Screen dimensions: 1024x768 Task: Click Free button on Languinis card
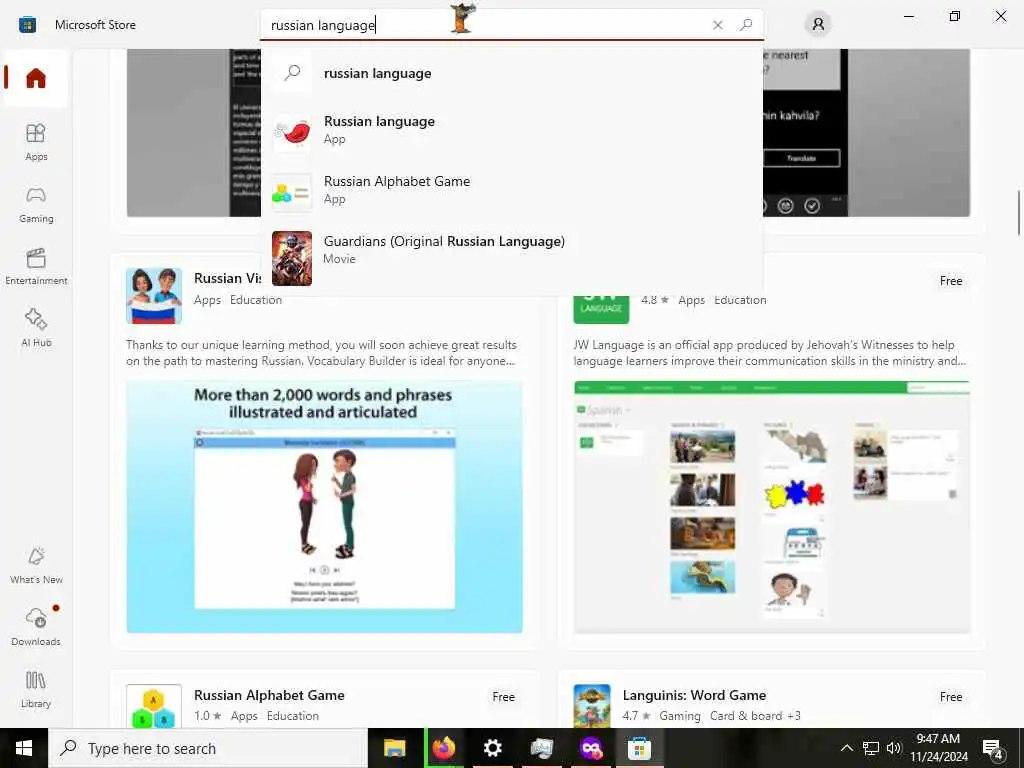tap(951, 697)
